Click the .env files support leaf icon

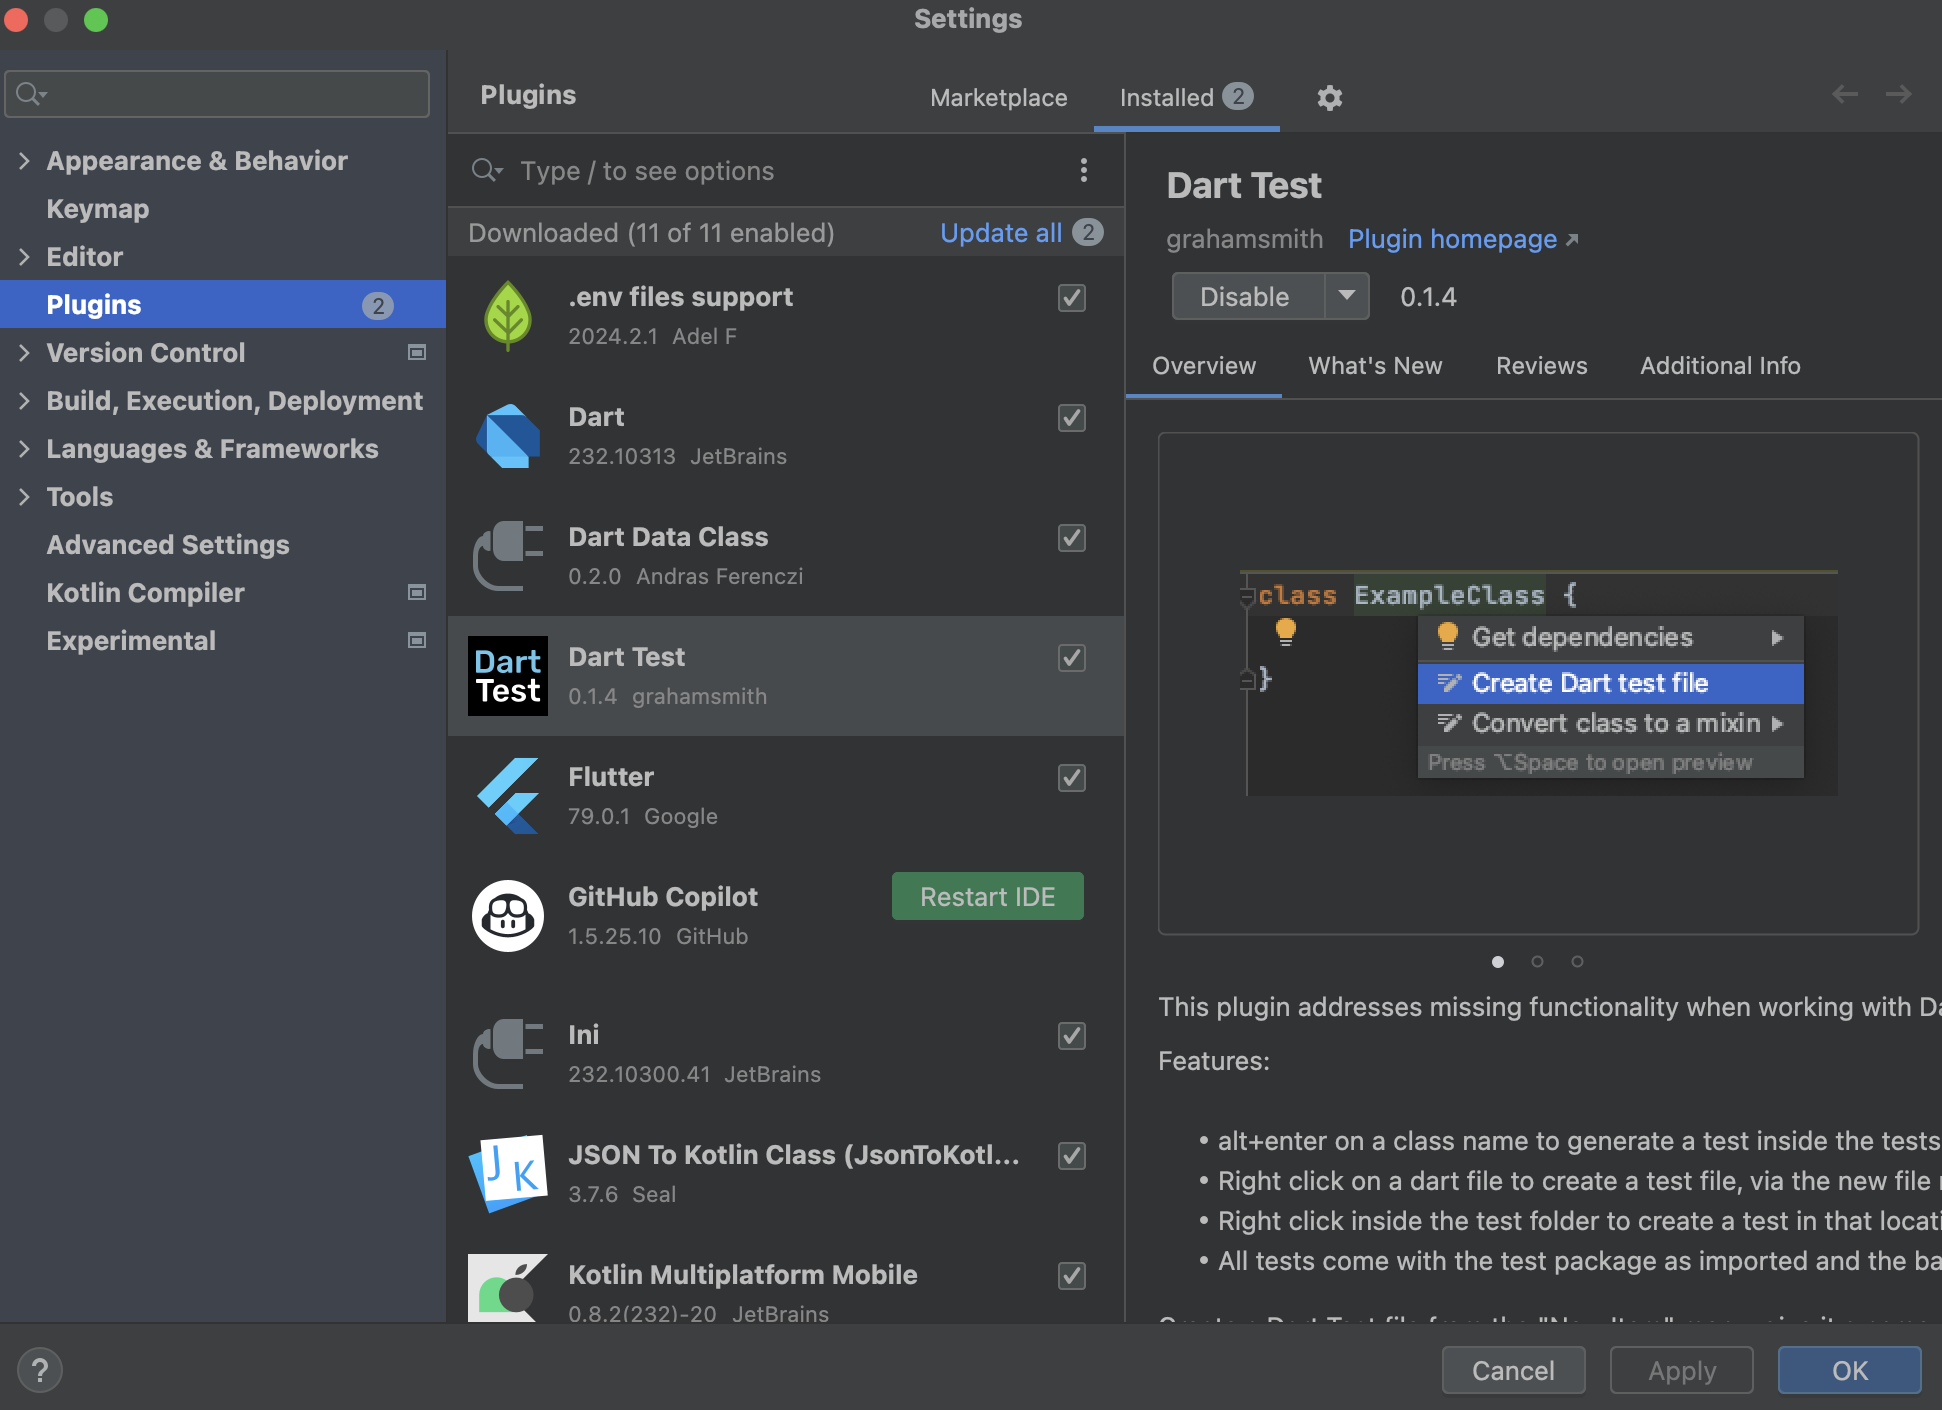click(508, 316)
